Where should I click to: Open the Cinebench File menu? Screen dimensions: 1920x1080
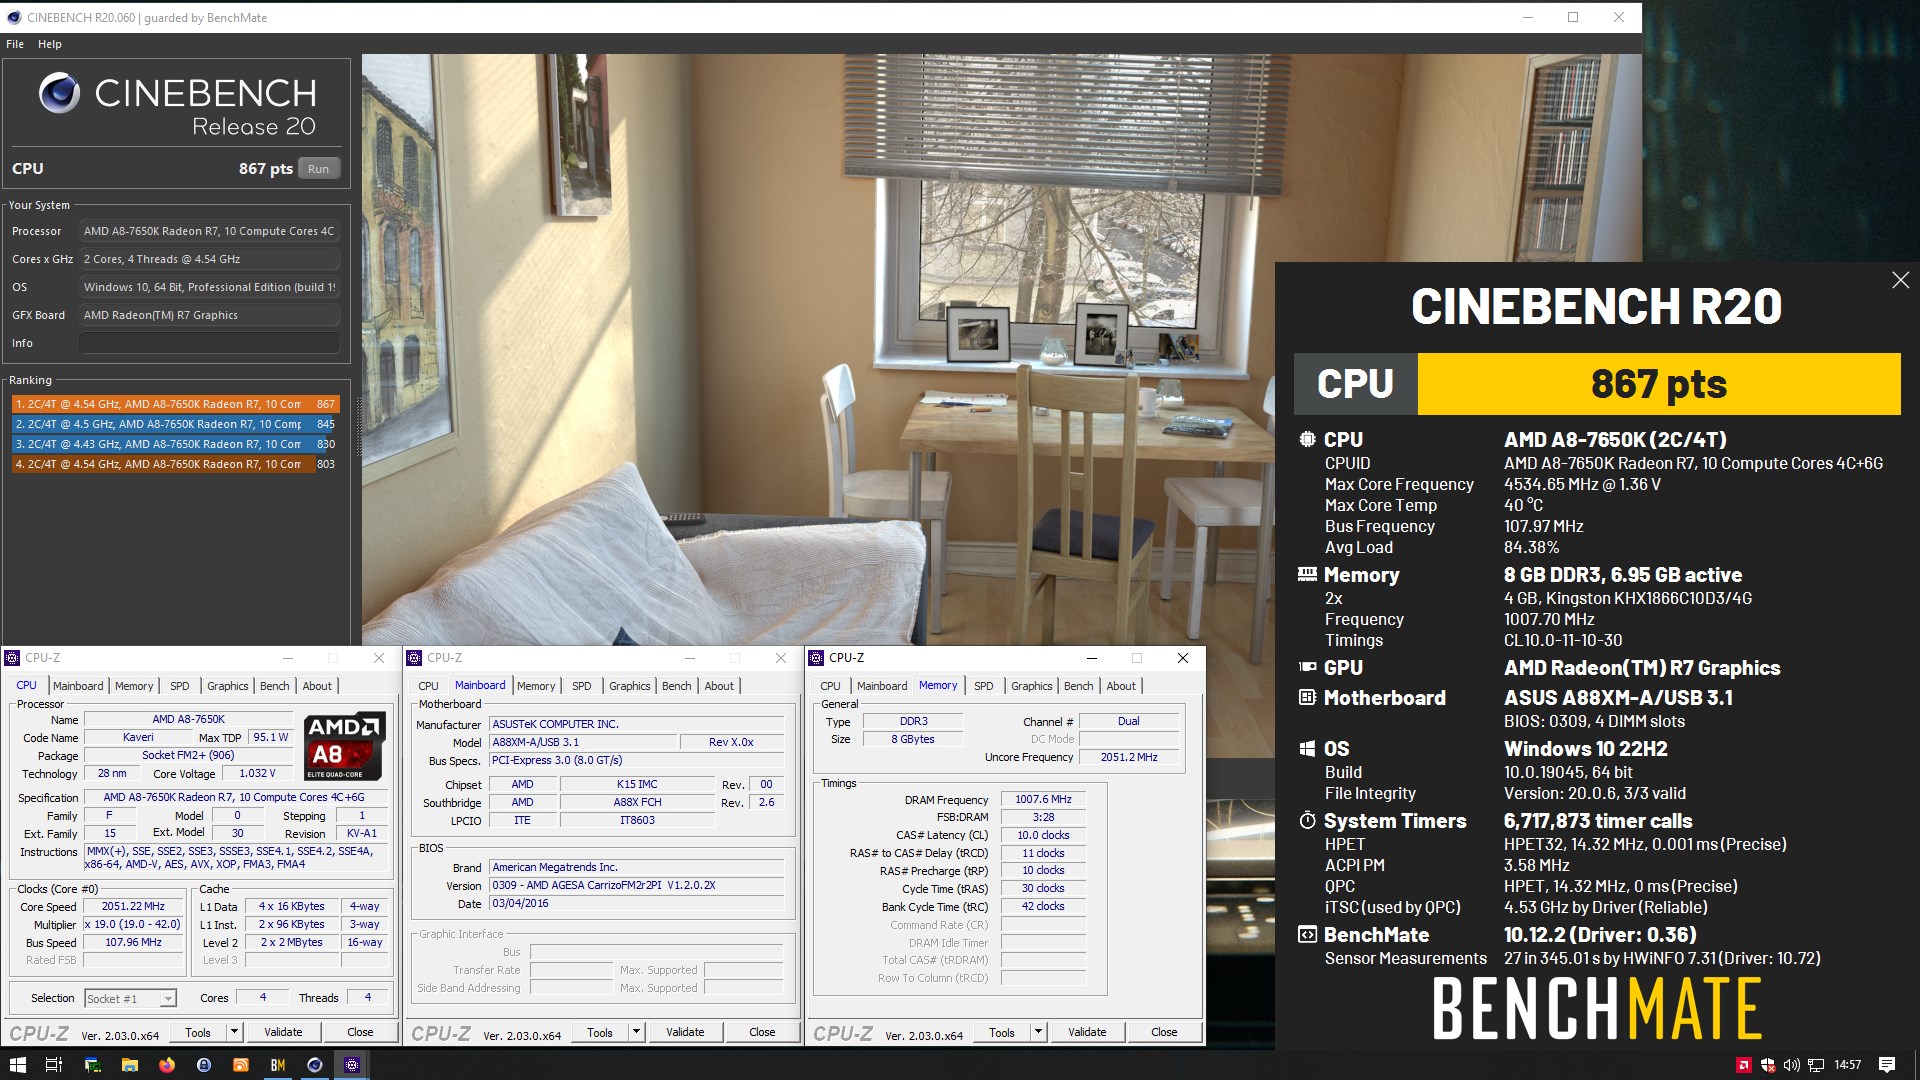[15, 44]
